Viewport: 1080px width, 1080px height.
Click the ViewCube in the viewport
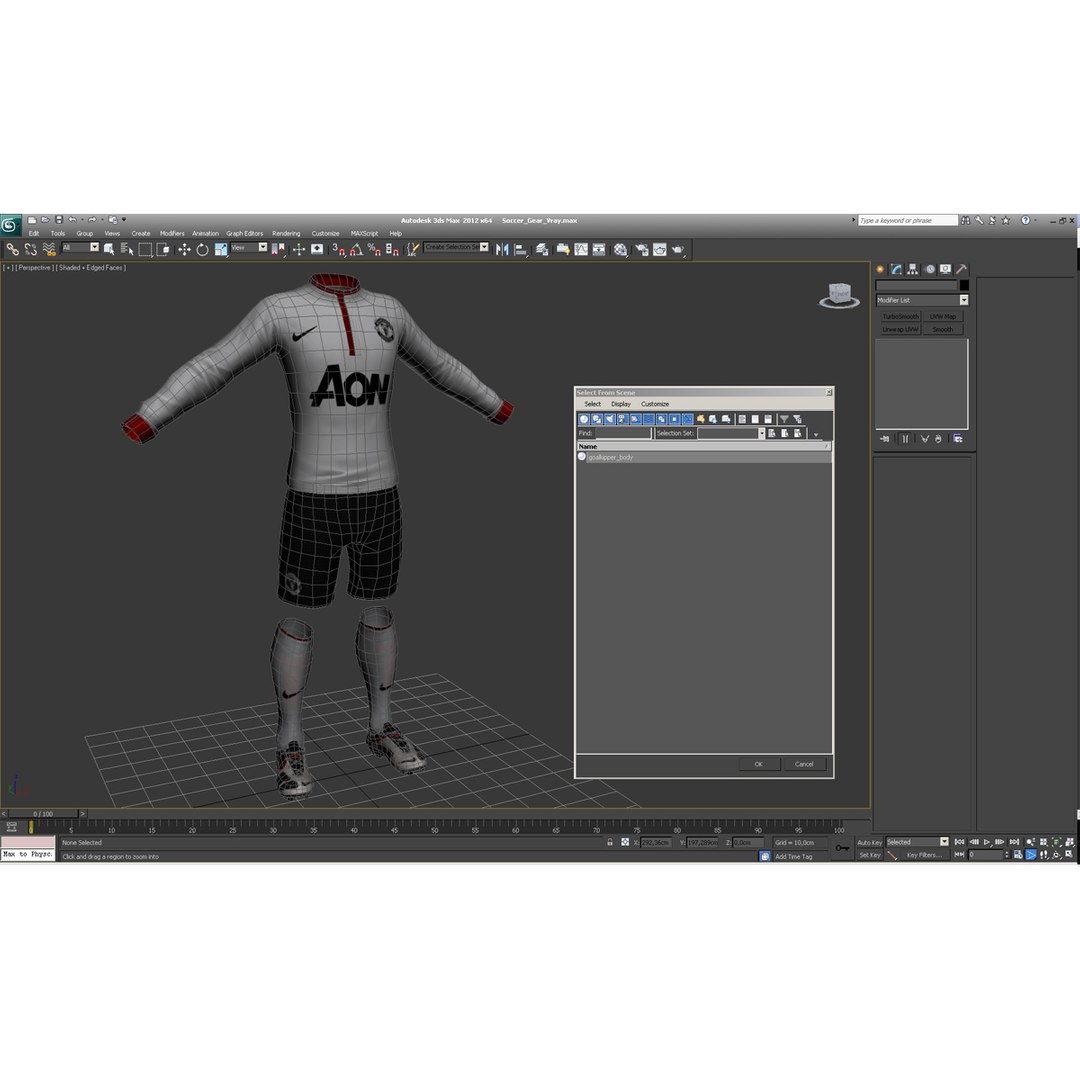pyautogui.click(x=839, y=294)
